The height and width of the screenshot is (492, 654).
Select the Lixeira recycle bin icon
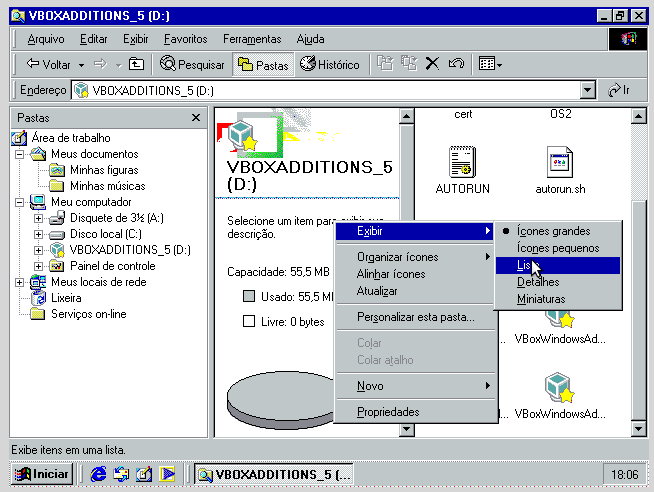[38, 298]
